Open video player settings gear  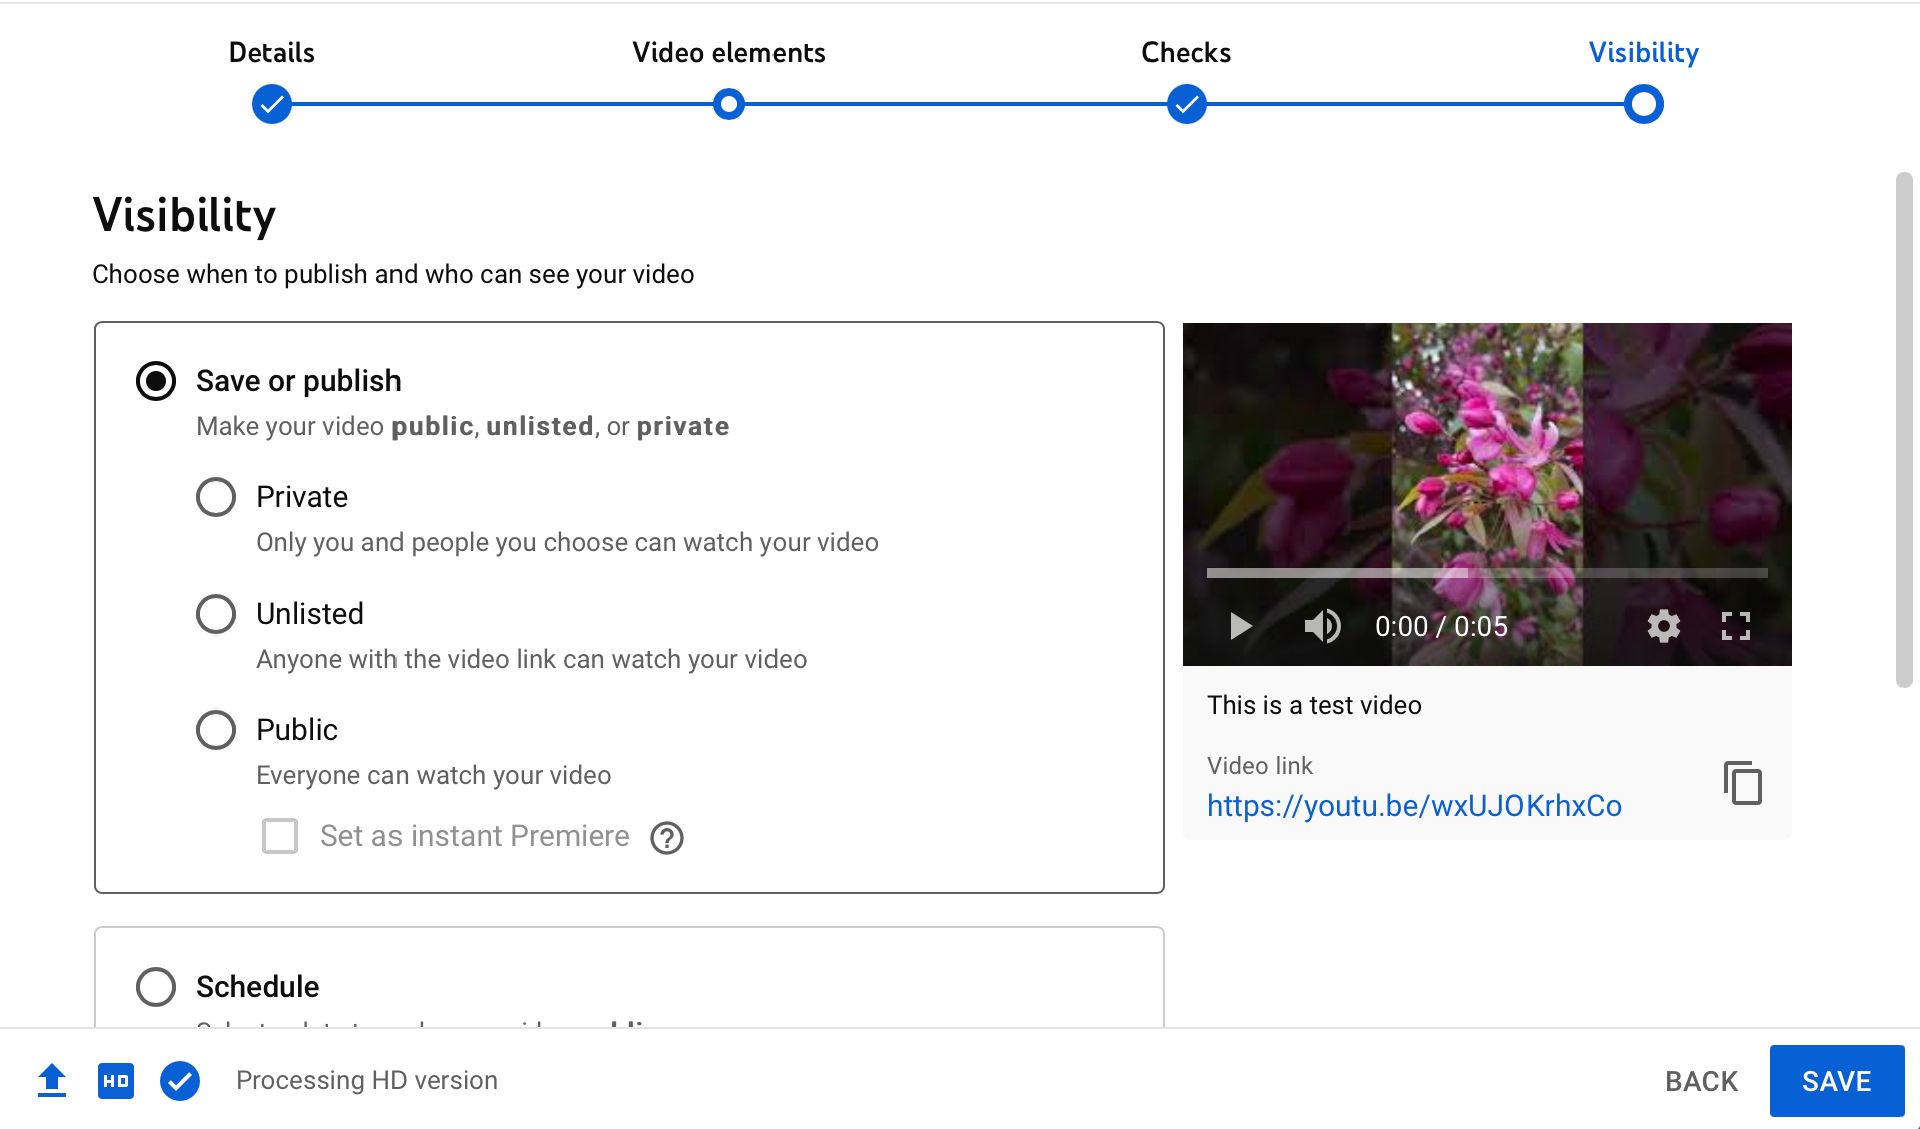[1663, 627]
